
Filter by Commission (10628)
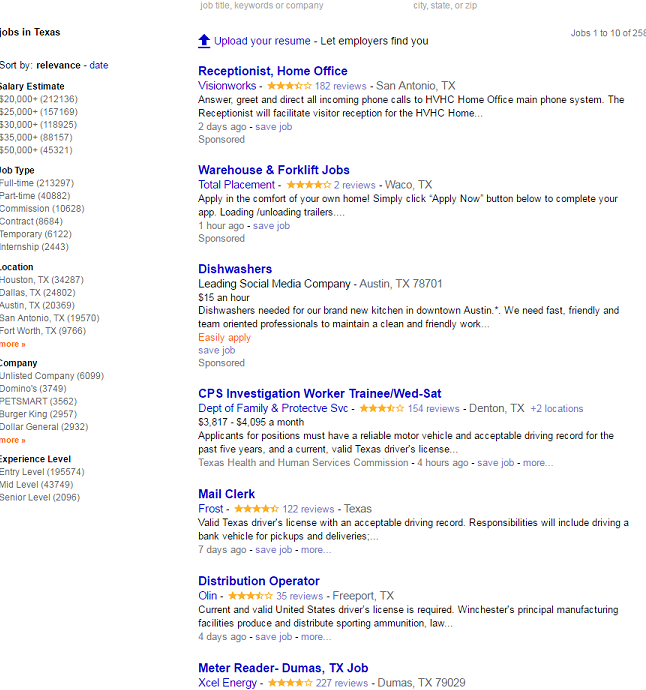pos(42,209)
